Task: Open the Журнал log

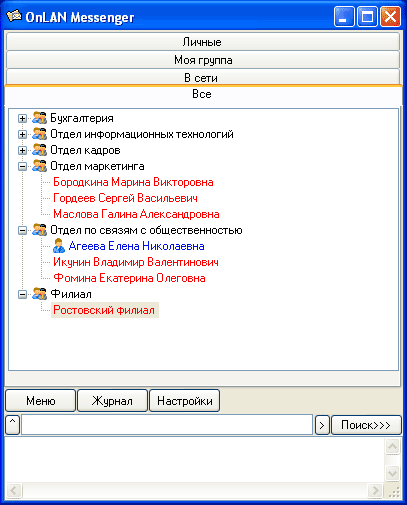Action: coord(112,401)
